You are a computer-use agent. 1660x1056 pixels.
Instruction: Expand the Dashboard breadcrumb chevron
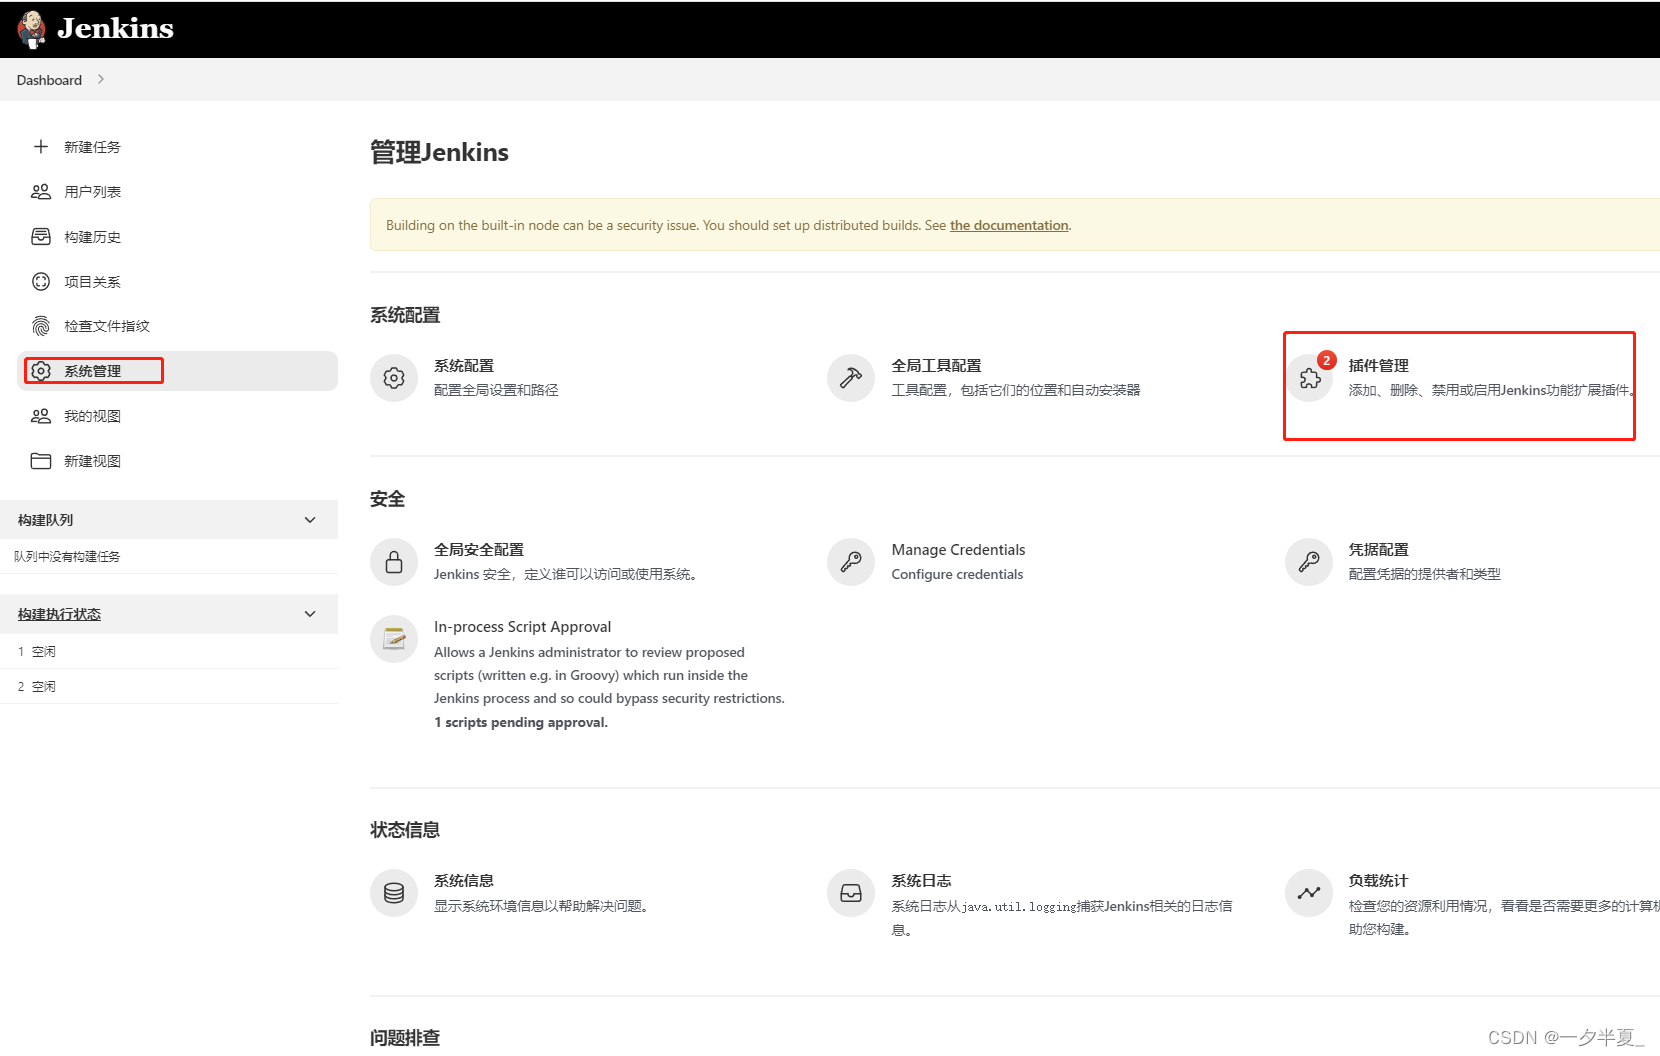[x=101, y=79]
